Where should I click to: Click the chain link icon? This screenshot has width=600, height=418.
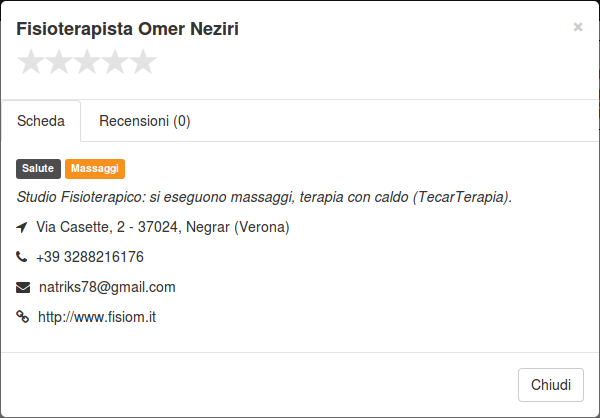click(x=23, y=317)
